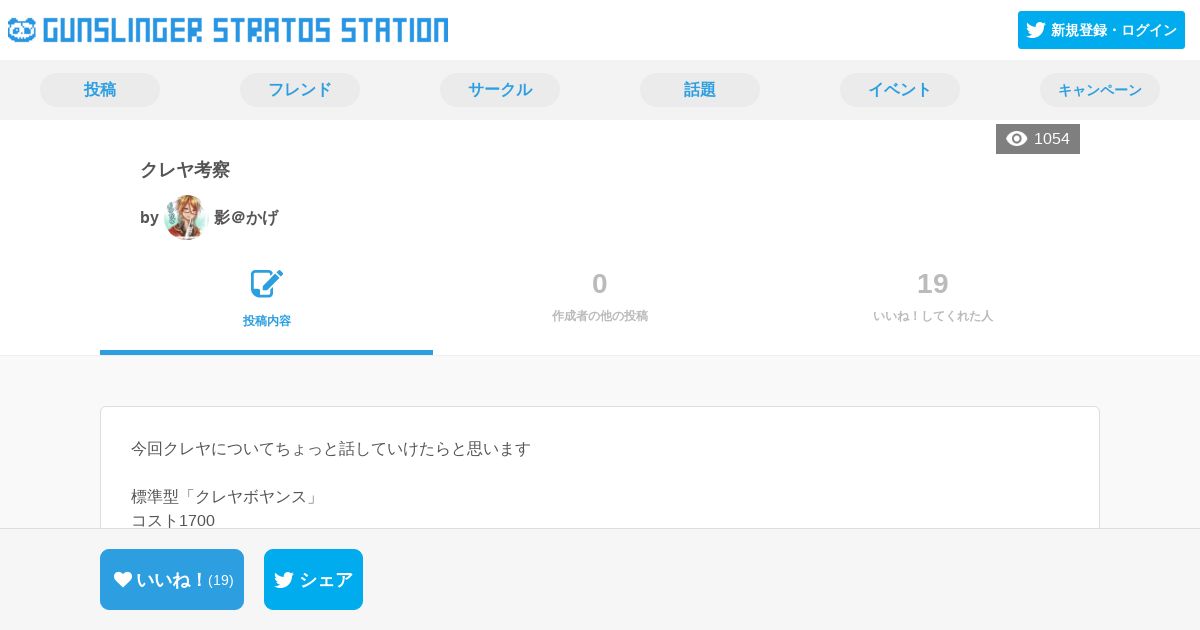The width and height of the screenshot is (1200, 630).
Task: Click the pencil edit icon 投稿内容
Action: click(267, 284)
